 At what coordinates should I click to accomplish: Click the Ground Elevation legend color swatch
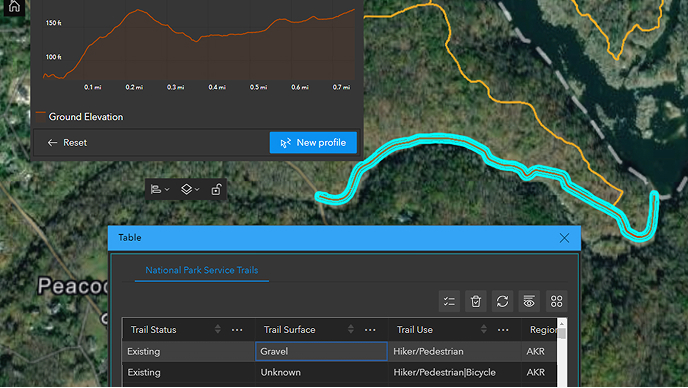click(40, 117)
